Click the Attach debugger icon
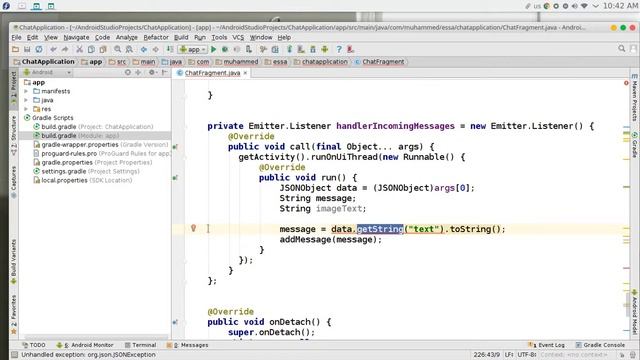Viewport: 640px width, 360px height. pyautogui.click(x=249, y=49)
